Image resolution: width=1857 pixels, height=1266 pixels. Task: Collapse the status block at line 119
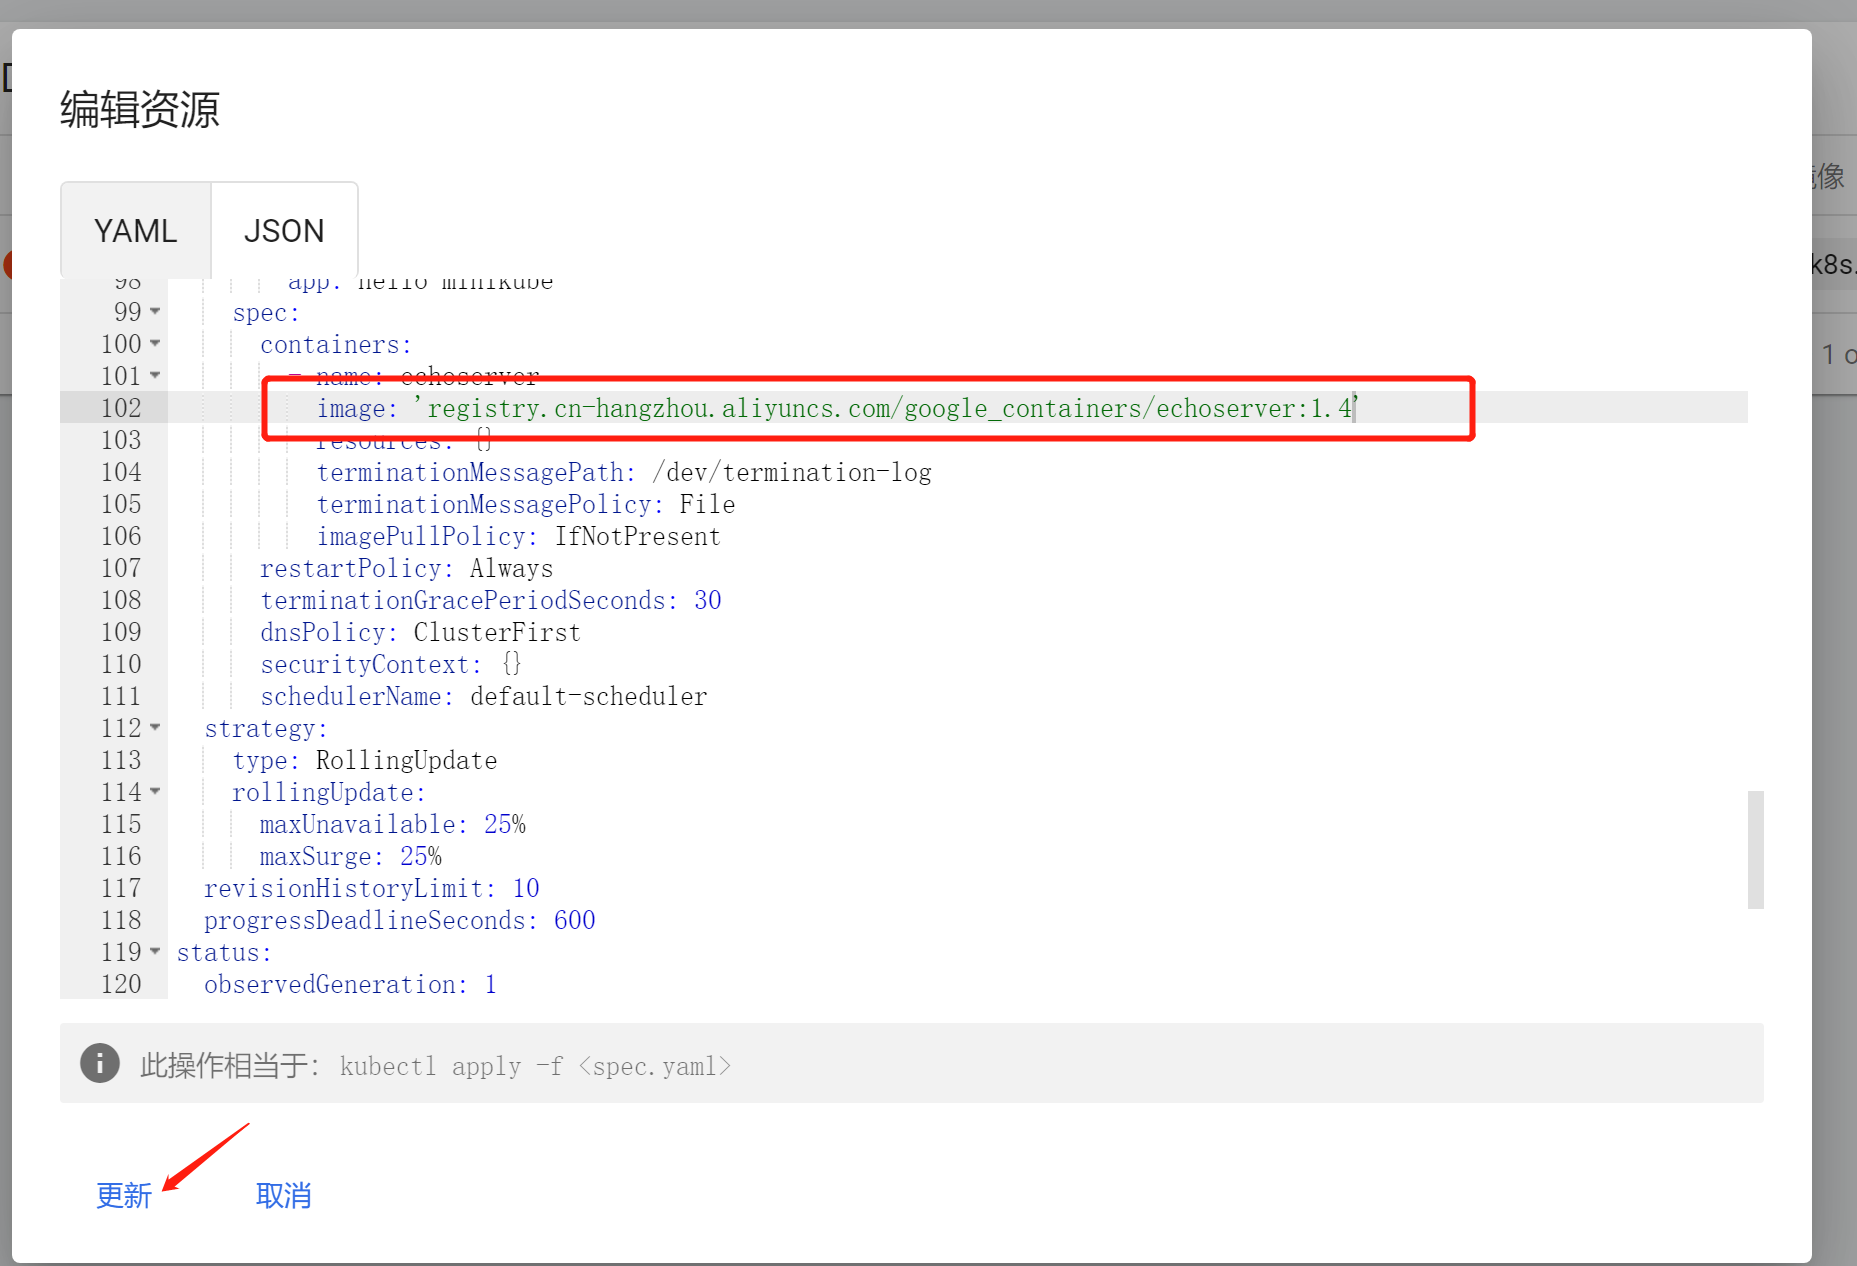coord(155,951)
